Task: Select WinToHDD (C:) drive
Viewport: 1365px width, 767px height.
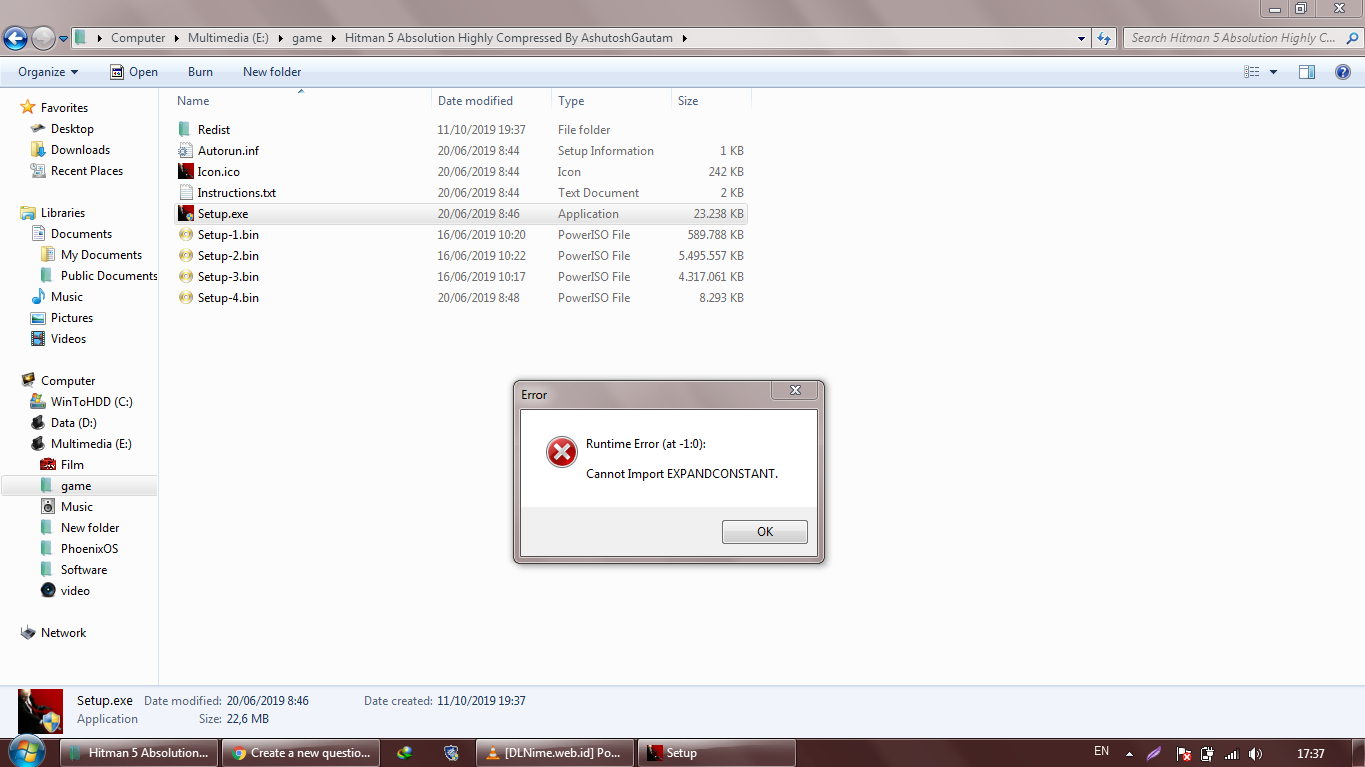Action: coord(91,402)
